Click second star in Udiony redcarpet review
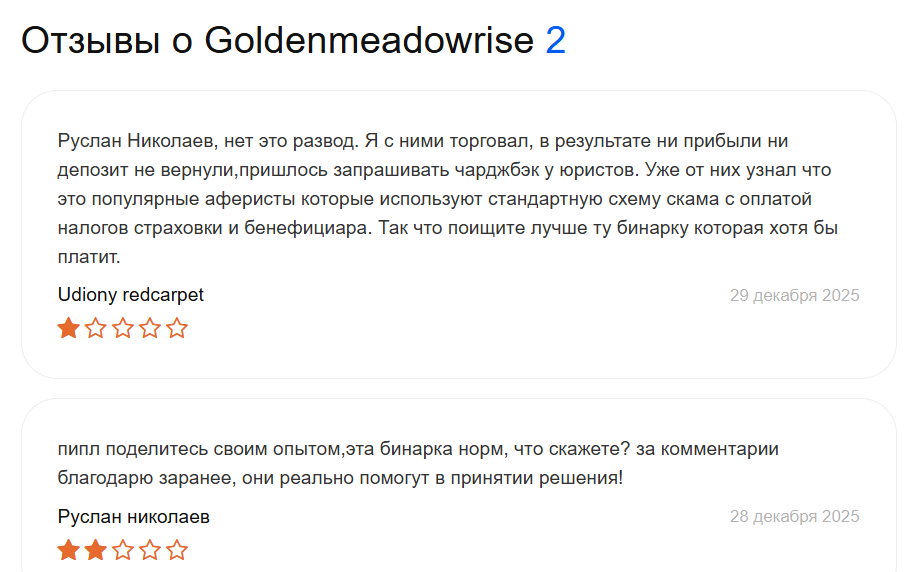 point(96,328)
